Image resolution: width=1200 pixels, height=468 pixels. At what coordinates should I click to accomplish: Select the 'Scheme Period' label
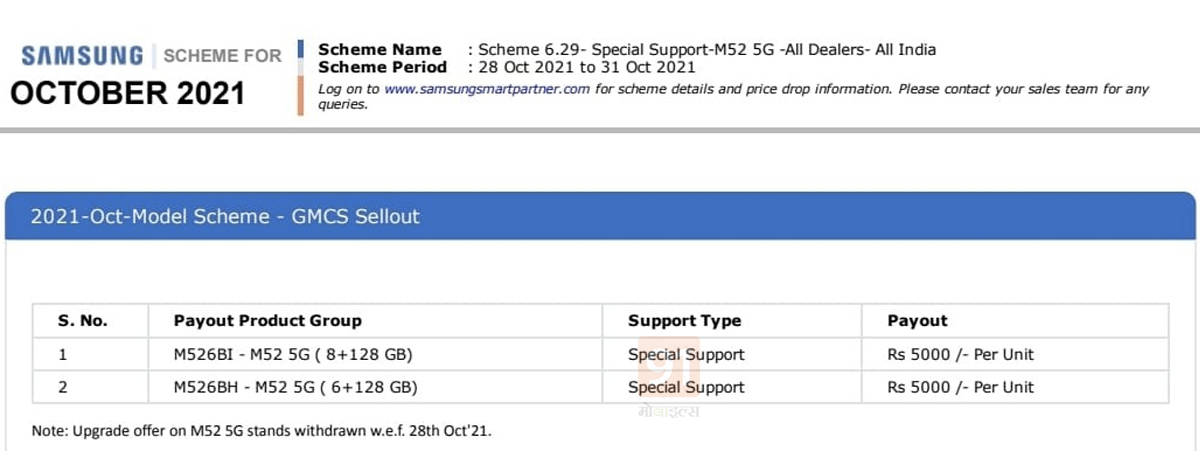tap(382, 67)
